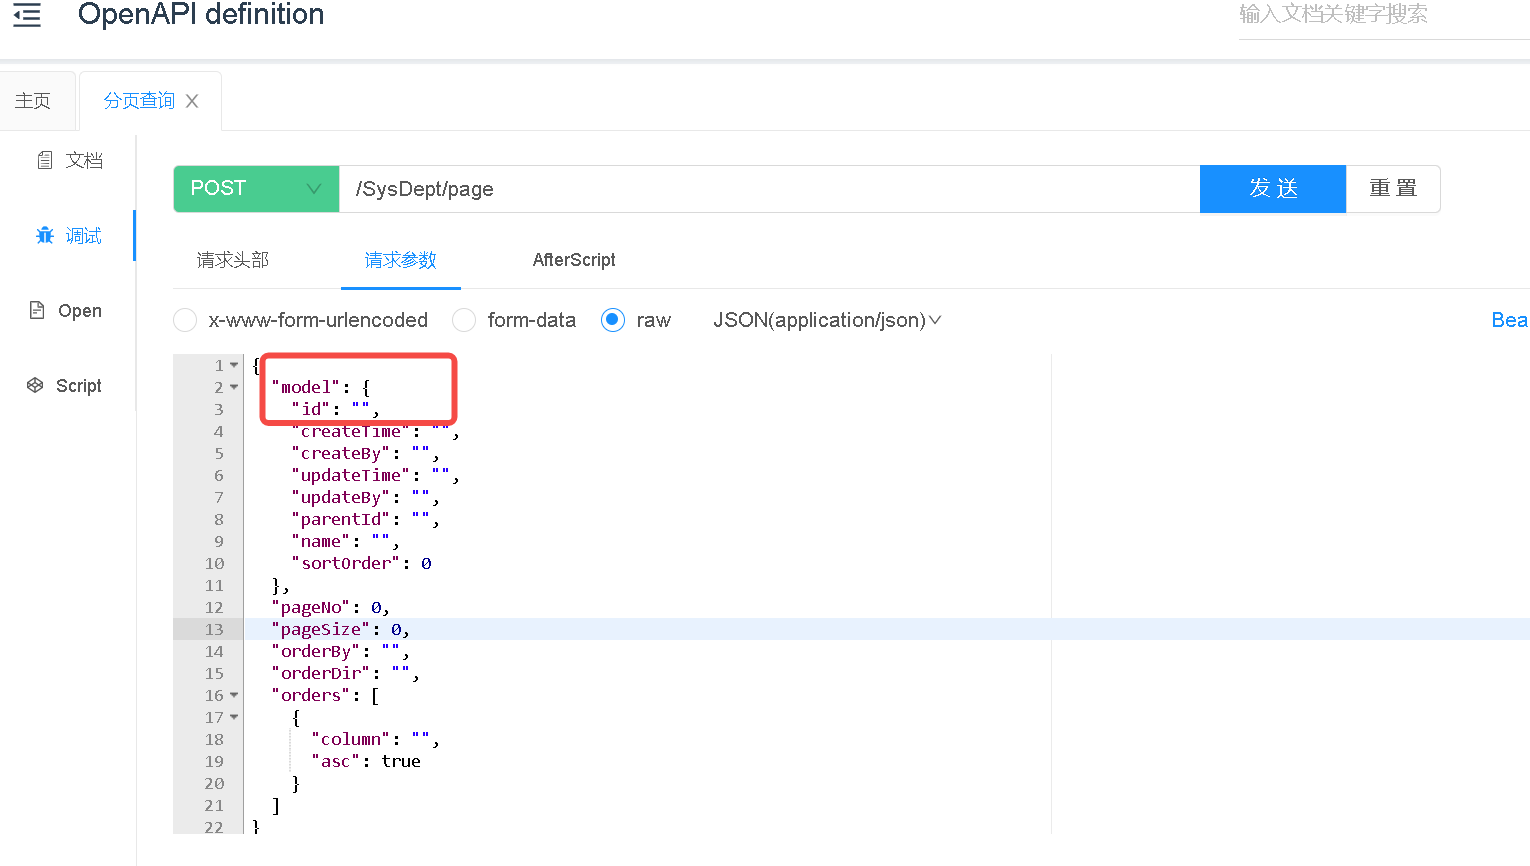The width and height of the screenshot is (1530, 866).
Task: Click the 重置 reset button
Action: [1392, 189]
